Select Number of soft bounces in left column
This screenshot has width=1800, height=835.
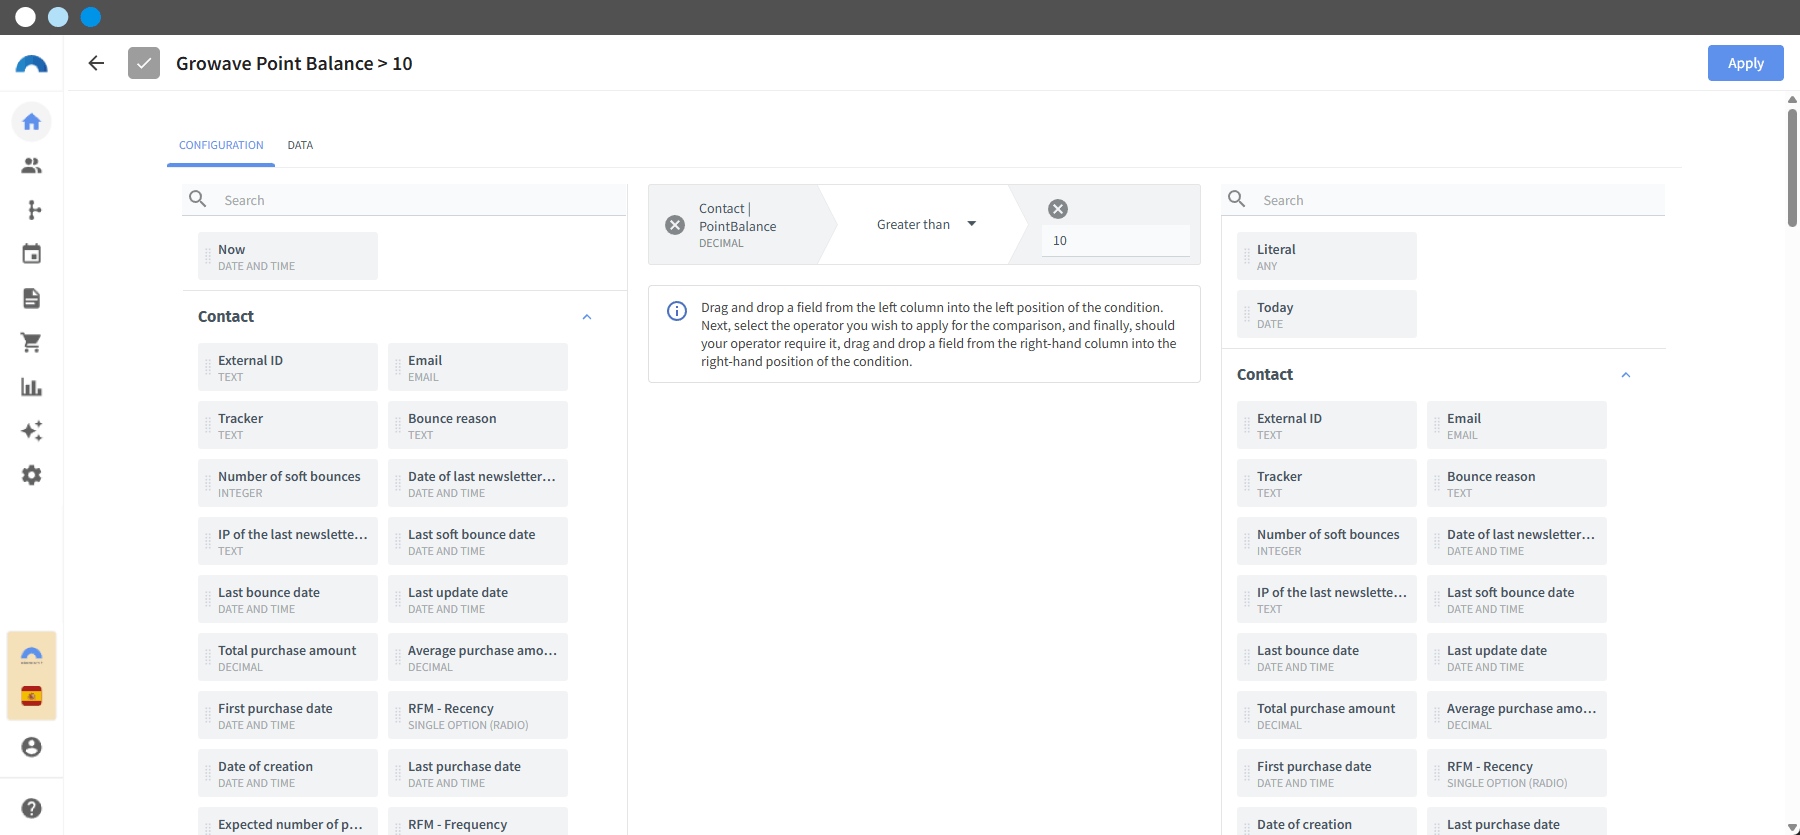coord(288,483)
